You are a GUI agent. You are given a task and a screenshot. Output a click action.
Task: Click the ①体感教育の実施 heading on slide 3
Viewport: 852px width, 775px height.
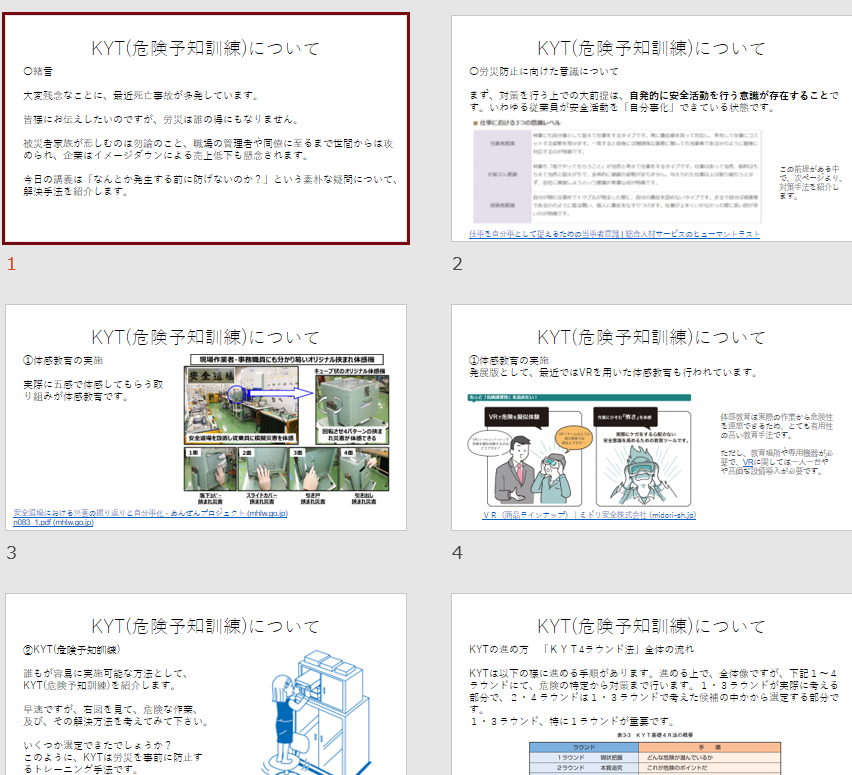(63, 360)
